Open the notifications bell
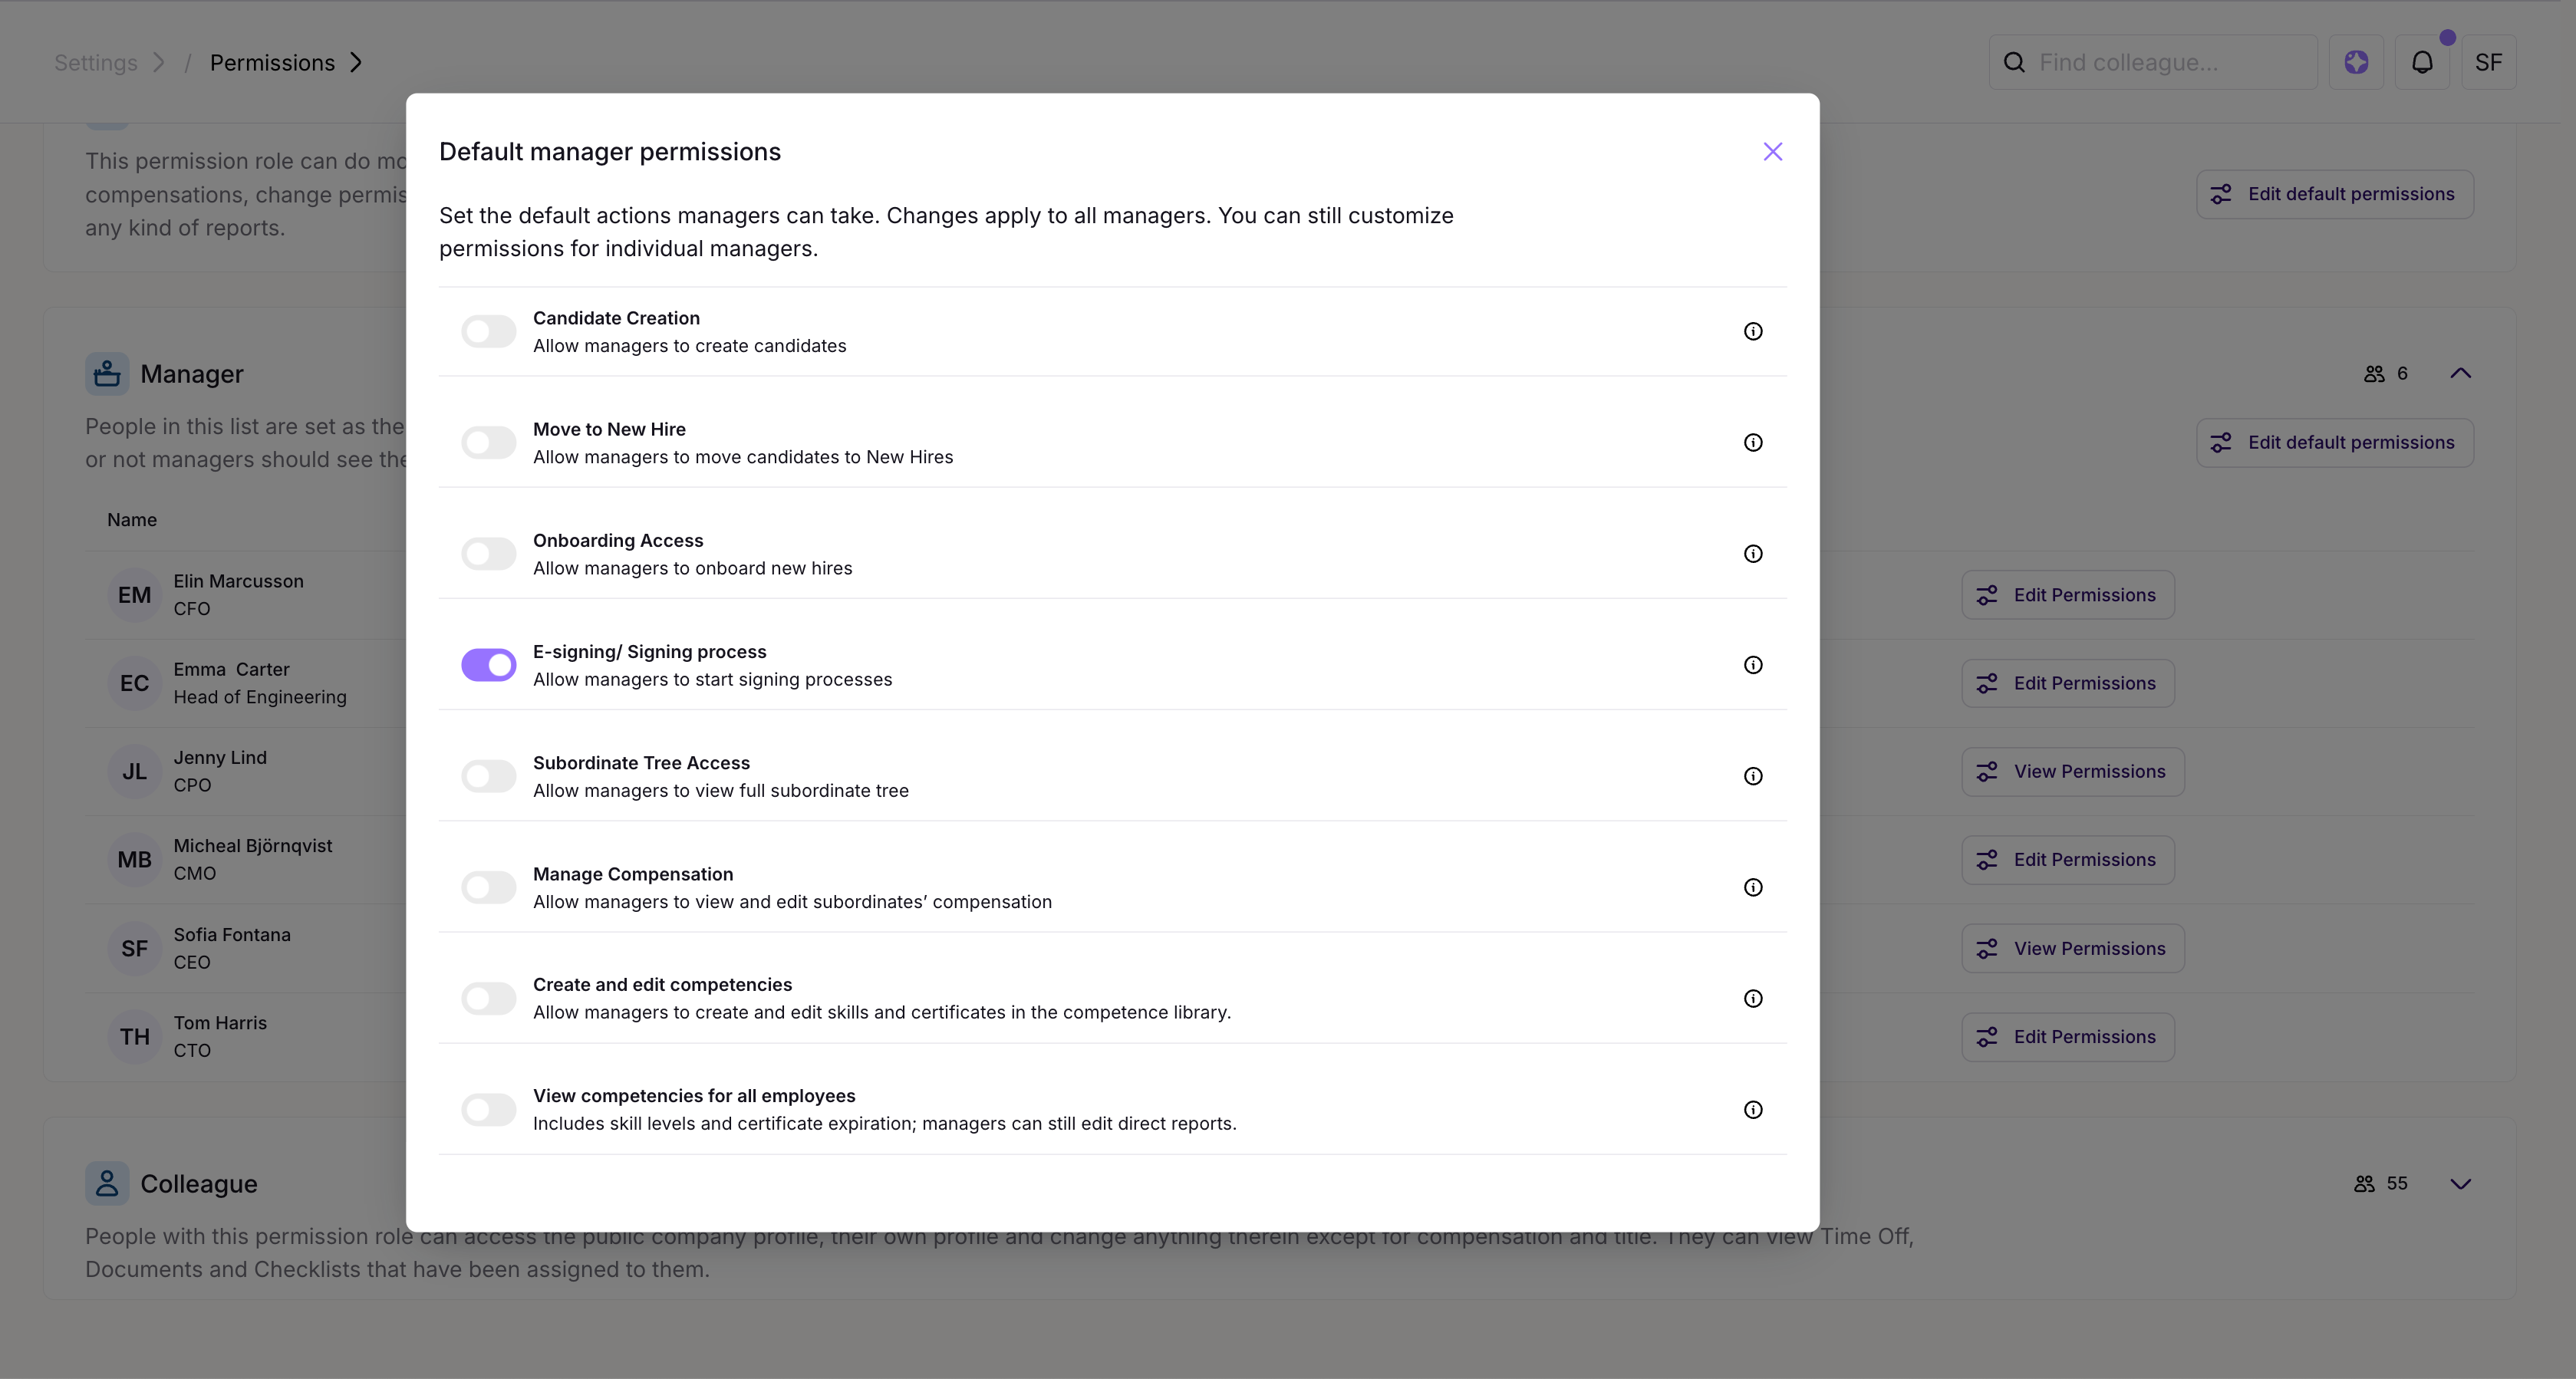The image size is (2576, 1379). (x=2421, y=62)
